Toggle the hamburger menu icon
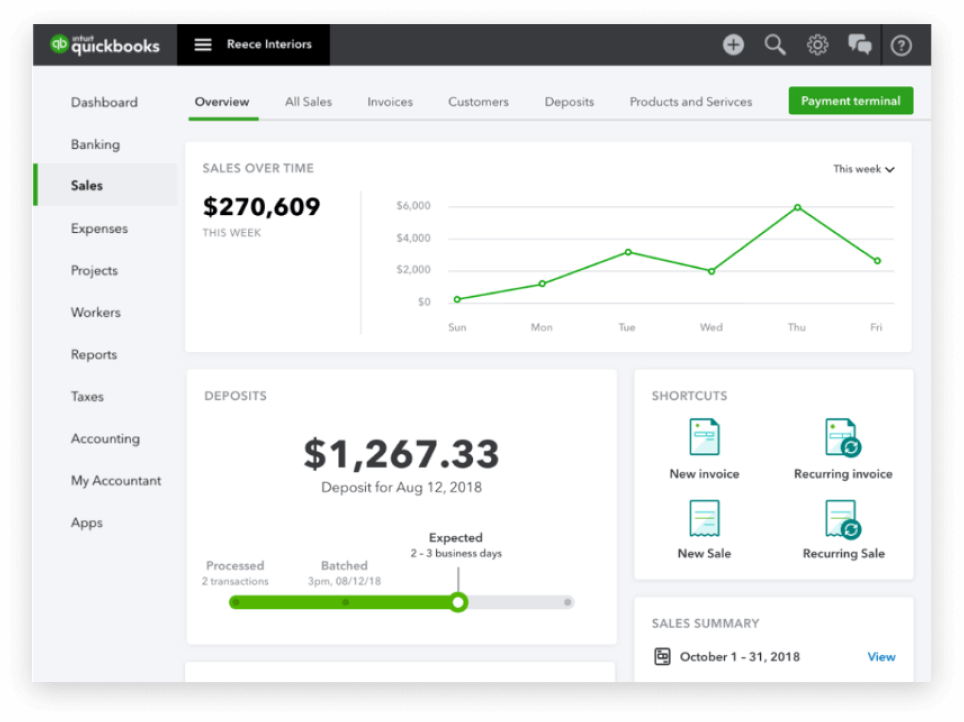This screenshot has width=964, height=722. [203, 44]
